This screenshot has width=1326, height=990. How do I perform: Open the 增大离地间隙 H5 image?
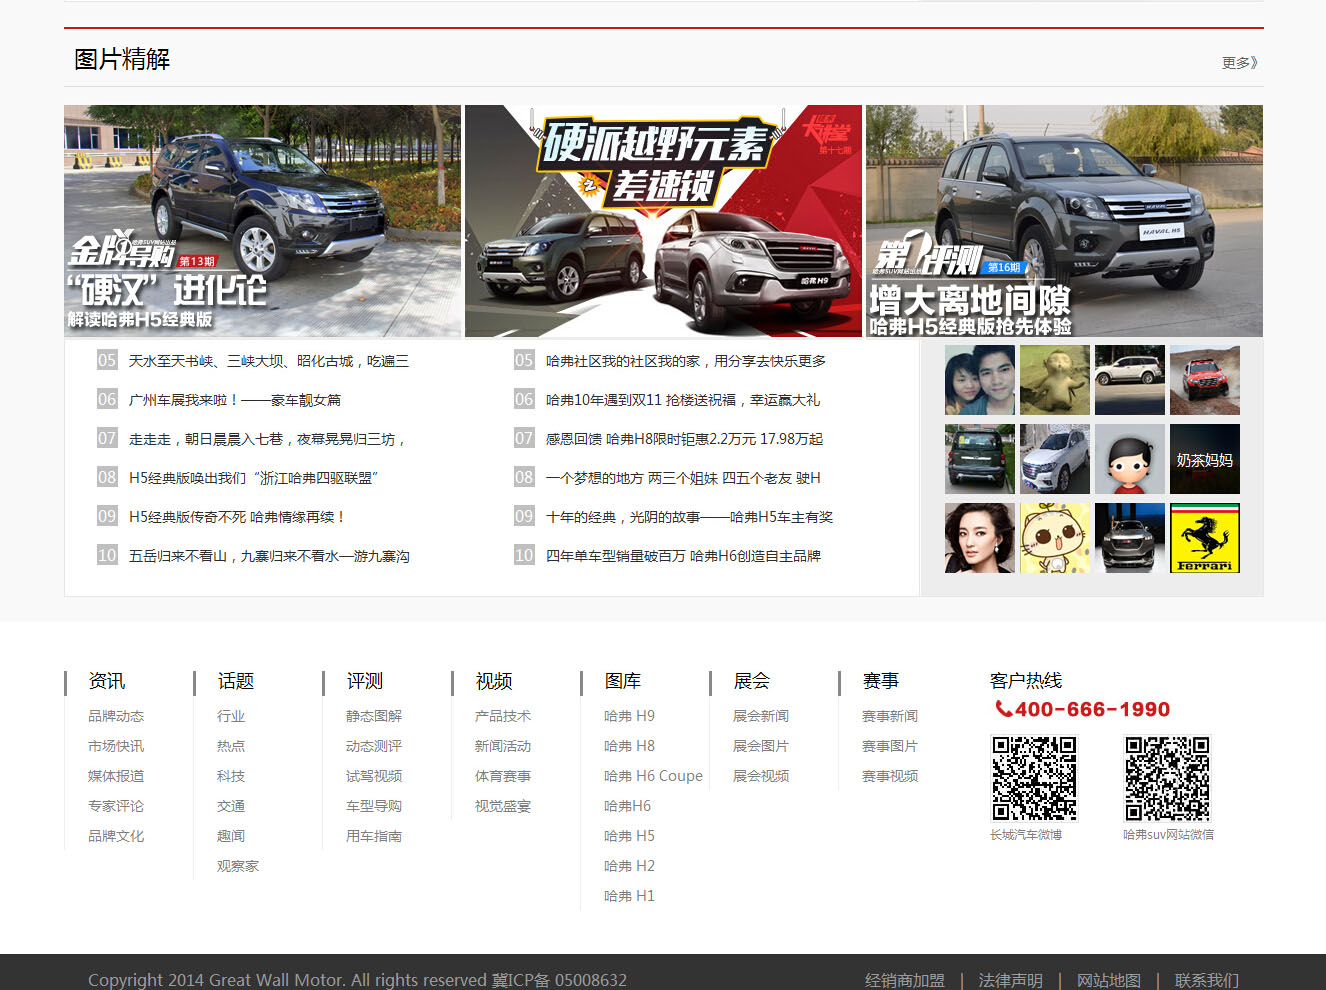click(1064, 221)
